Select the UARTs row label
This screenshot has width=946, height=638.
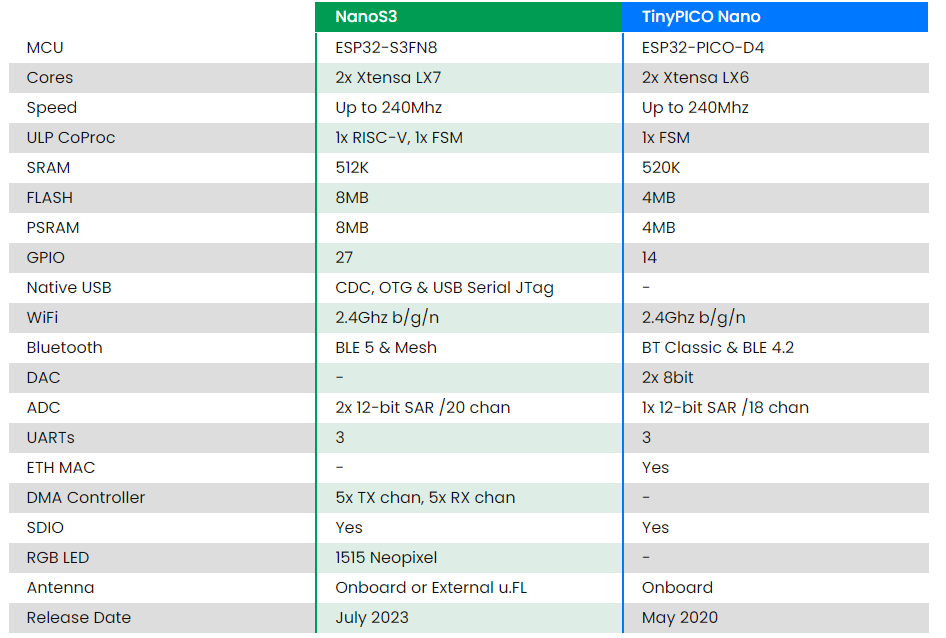tap(50, 438)
